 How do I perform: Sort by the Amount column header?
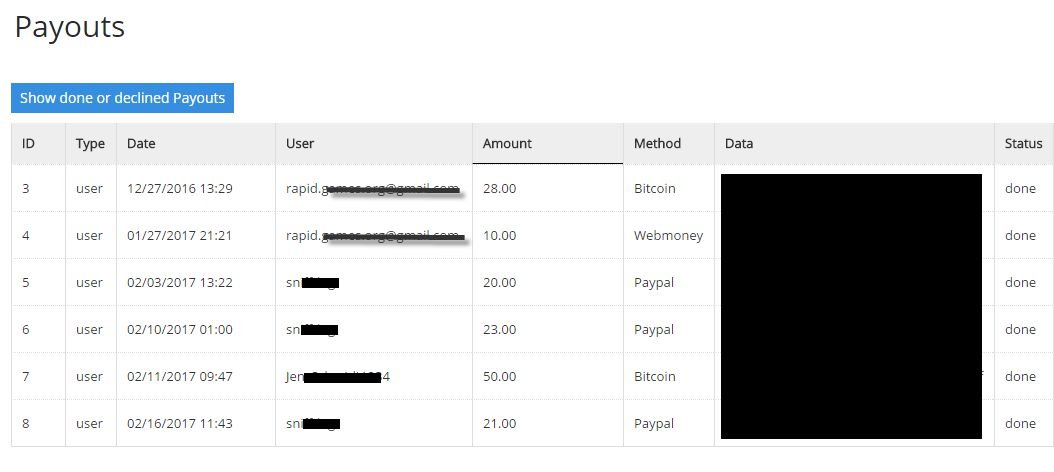507,144
